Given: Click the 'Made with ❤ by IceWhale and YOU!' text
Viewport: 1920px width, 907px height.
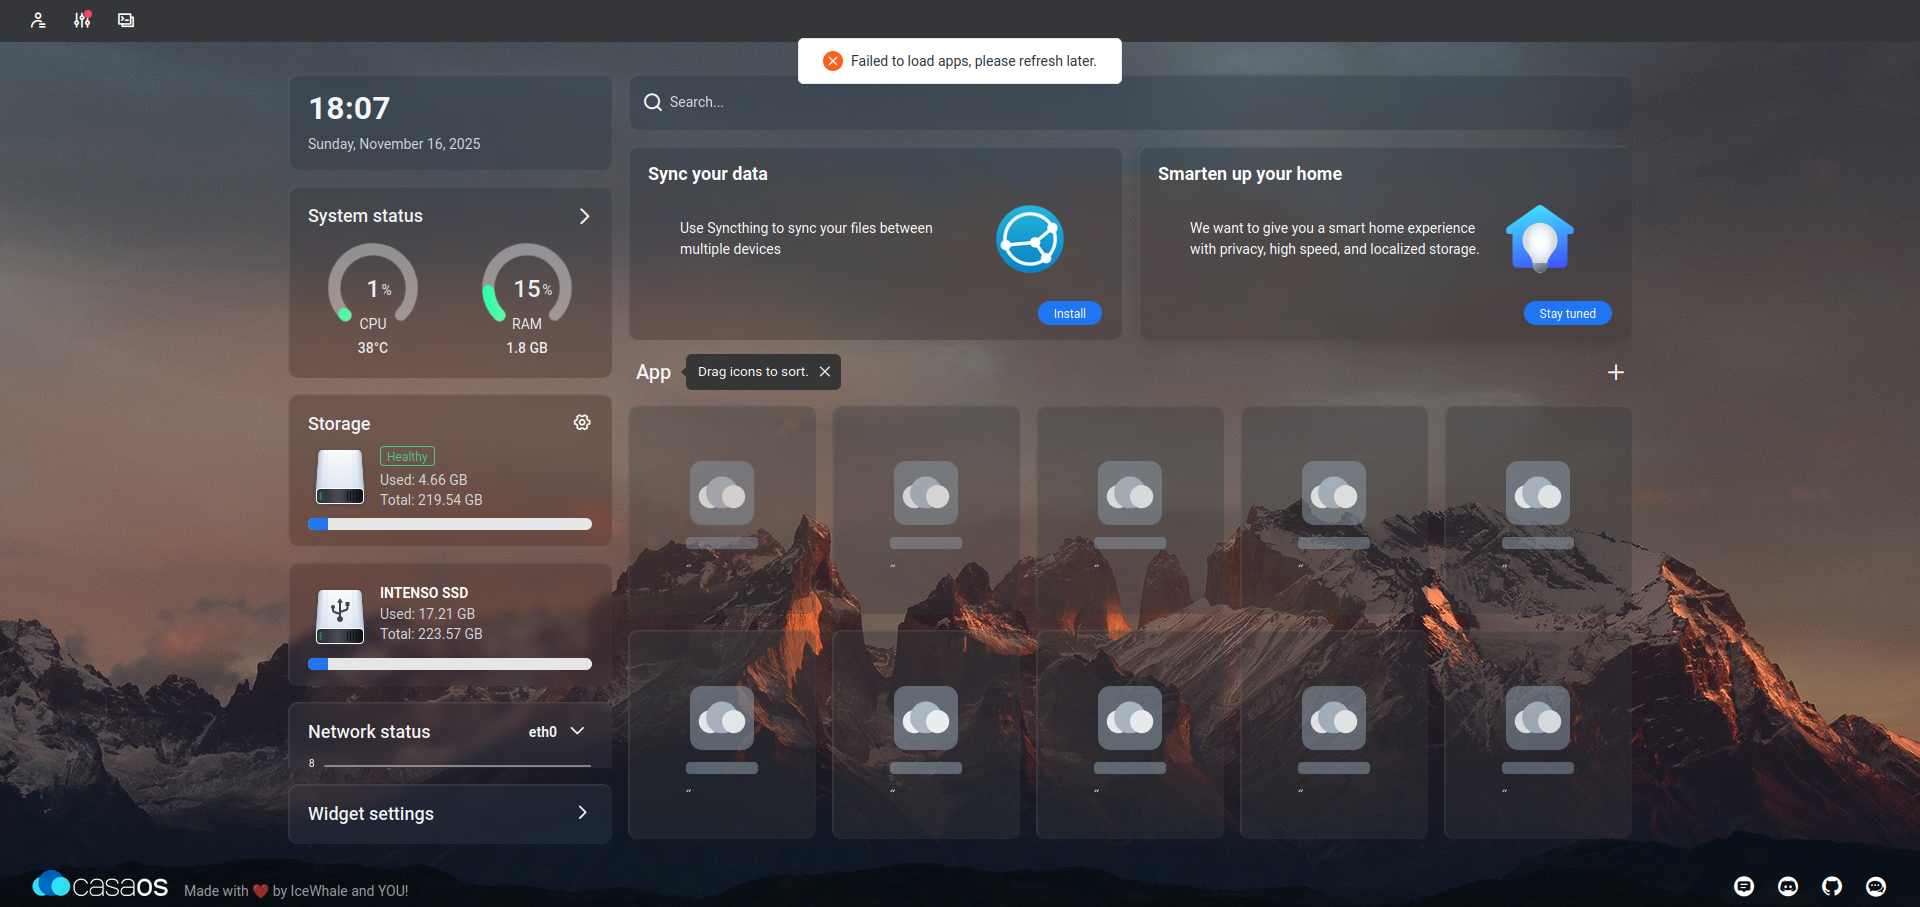Looking at the screenshot, I should pos(296,891).
